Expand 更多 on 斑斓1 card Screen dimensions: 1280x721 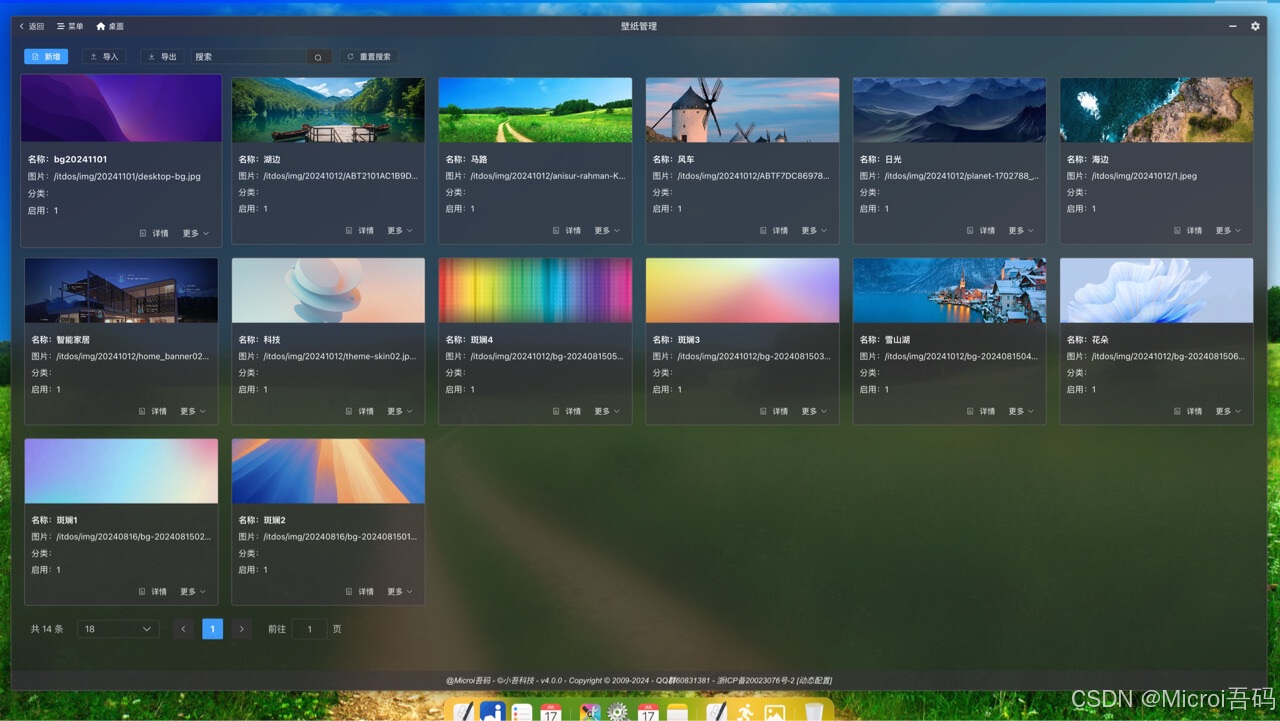pyautogui.click(x=193, y=592)
